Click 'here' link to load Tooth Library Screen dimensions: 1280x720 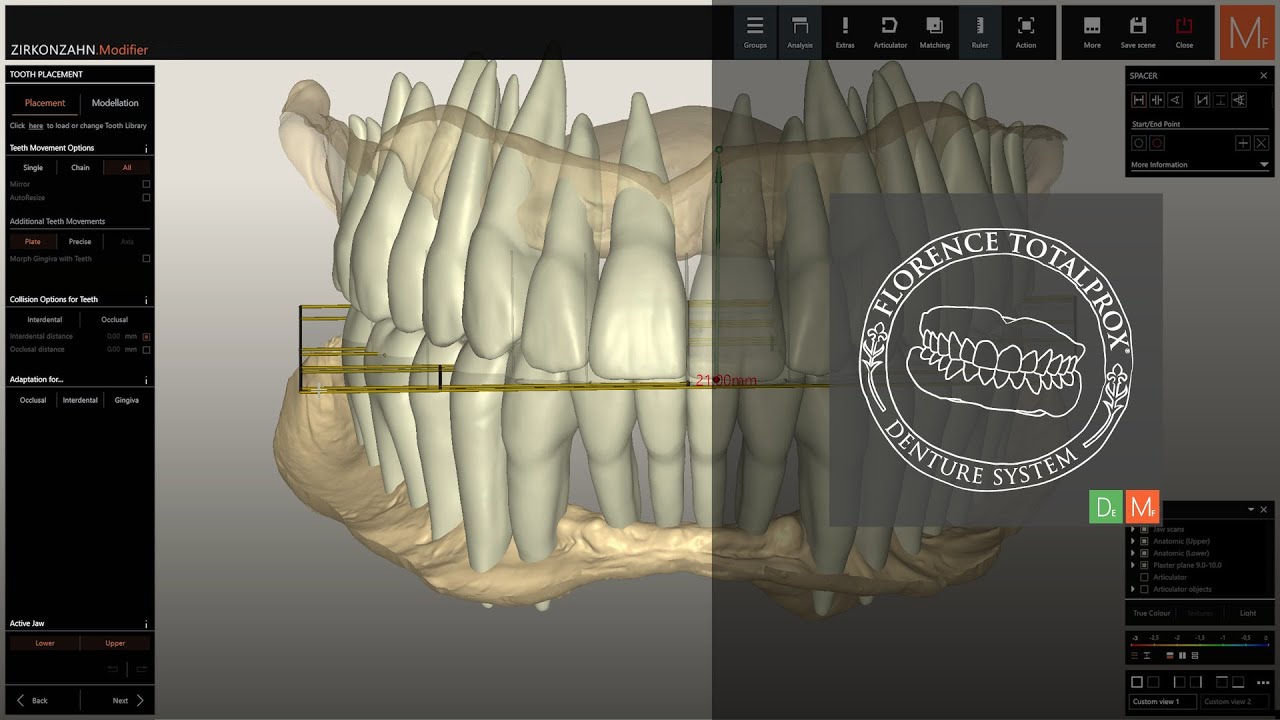36,126
